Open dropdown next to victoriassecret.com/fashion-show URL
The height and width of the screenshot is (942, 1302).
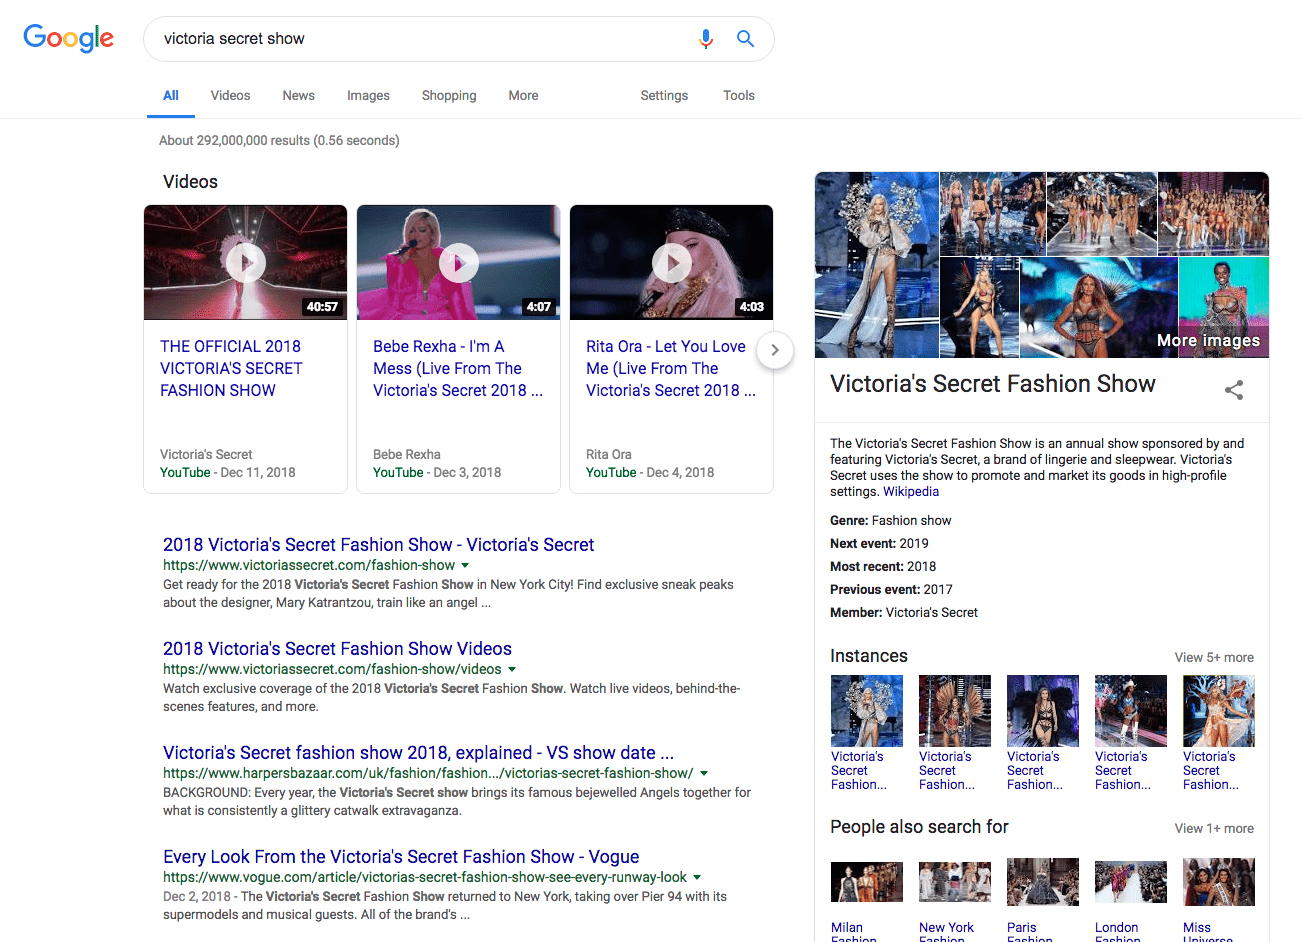[465, 566]
